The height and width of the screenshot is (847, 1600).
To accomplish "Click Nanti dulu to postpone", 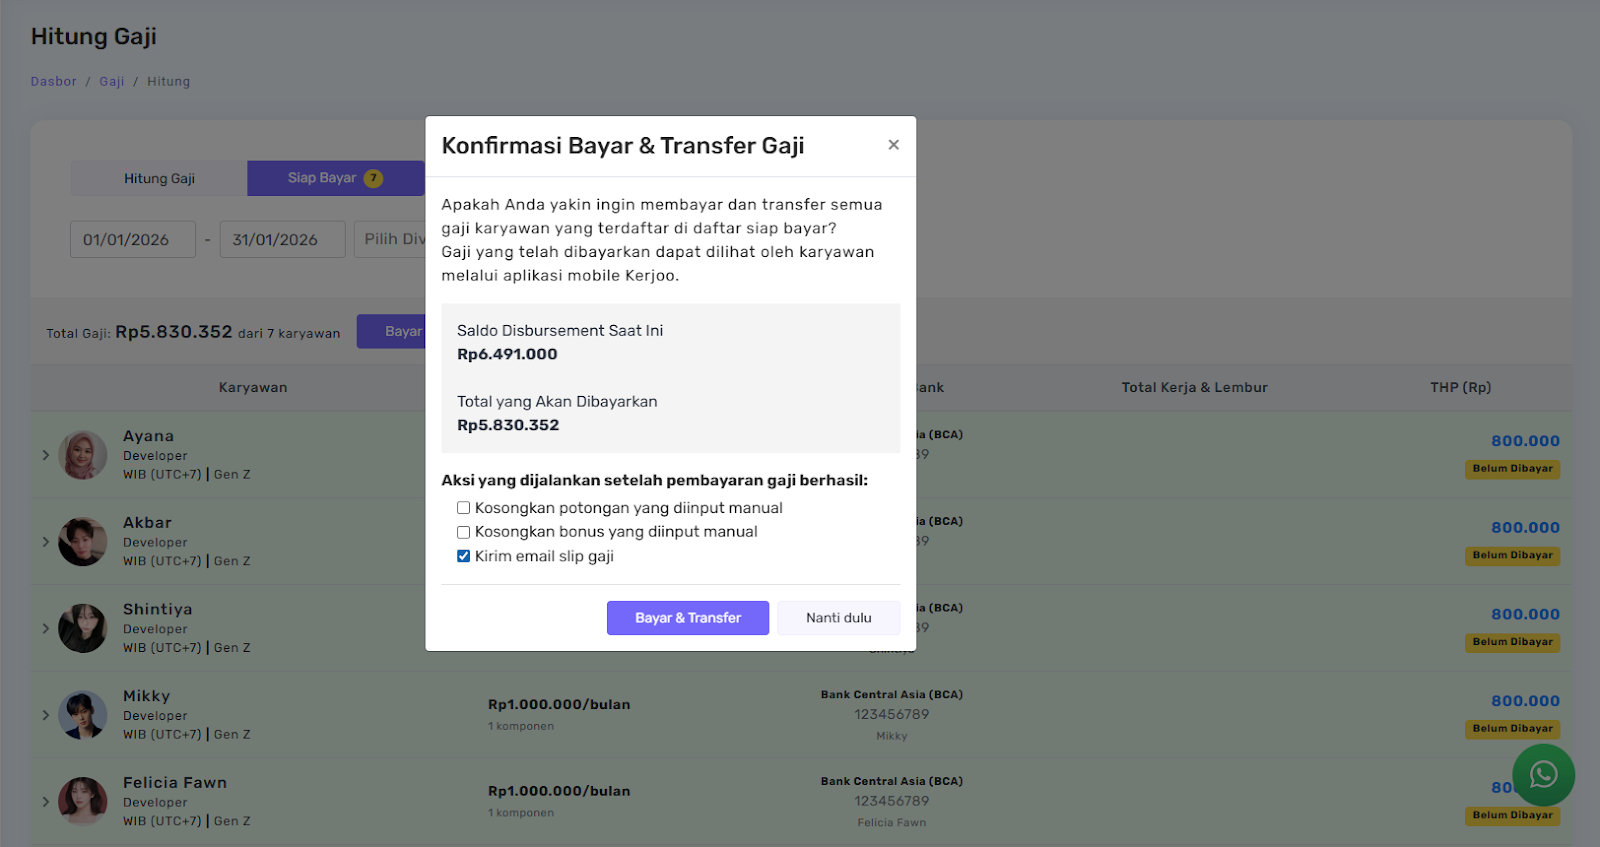I will pyautogui.click(x=838, y=618).
